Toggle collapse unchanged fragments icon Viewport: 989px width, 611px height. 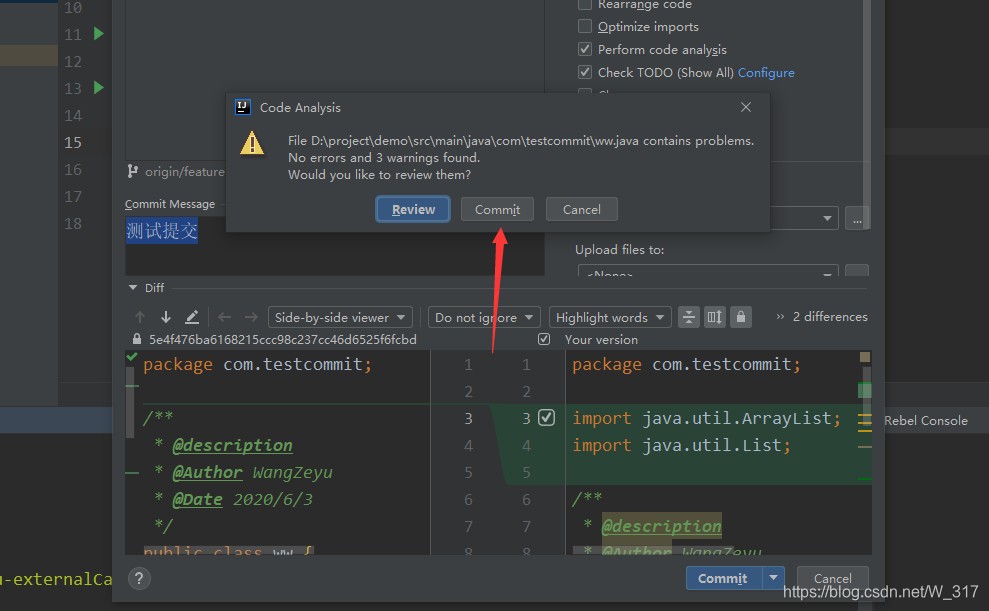[689, 317]
